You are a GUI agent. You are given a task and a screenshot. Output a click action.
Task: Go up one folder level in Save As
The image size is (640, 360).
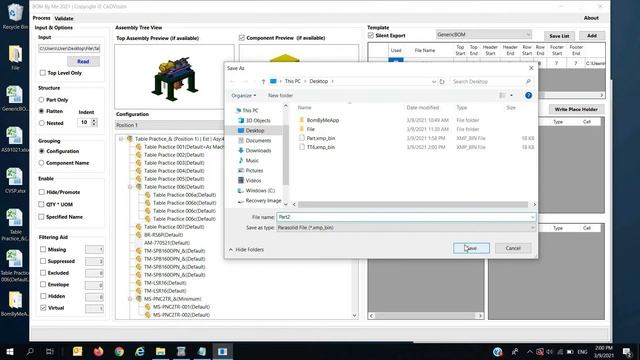click(x=263, y=81)
